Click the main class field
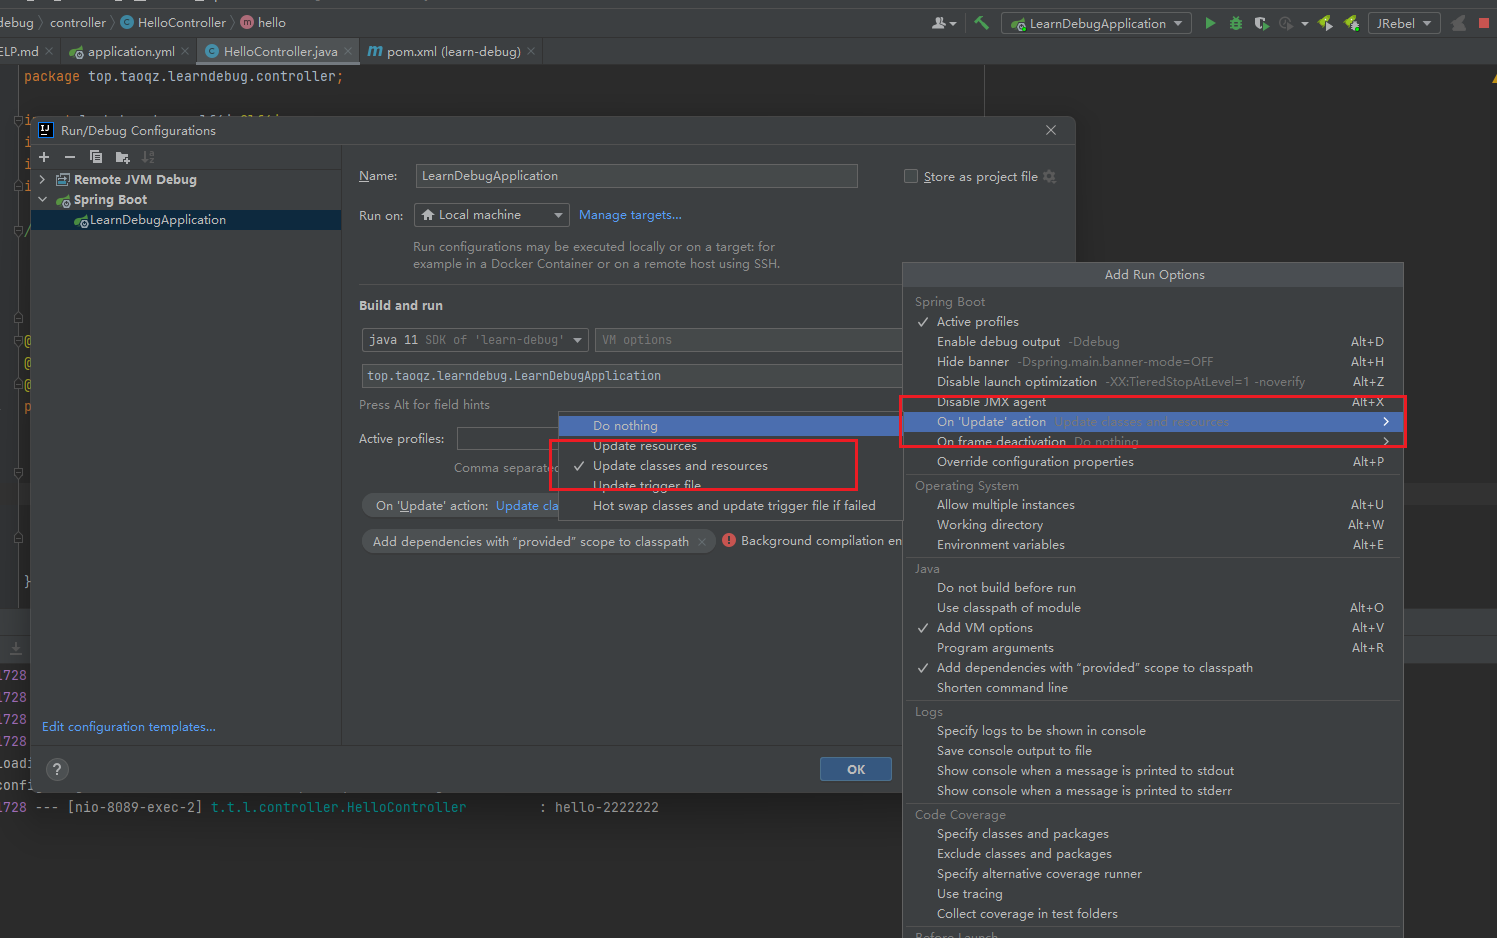This screenshot has height=938, width=1497. point(632,376)
